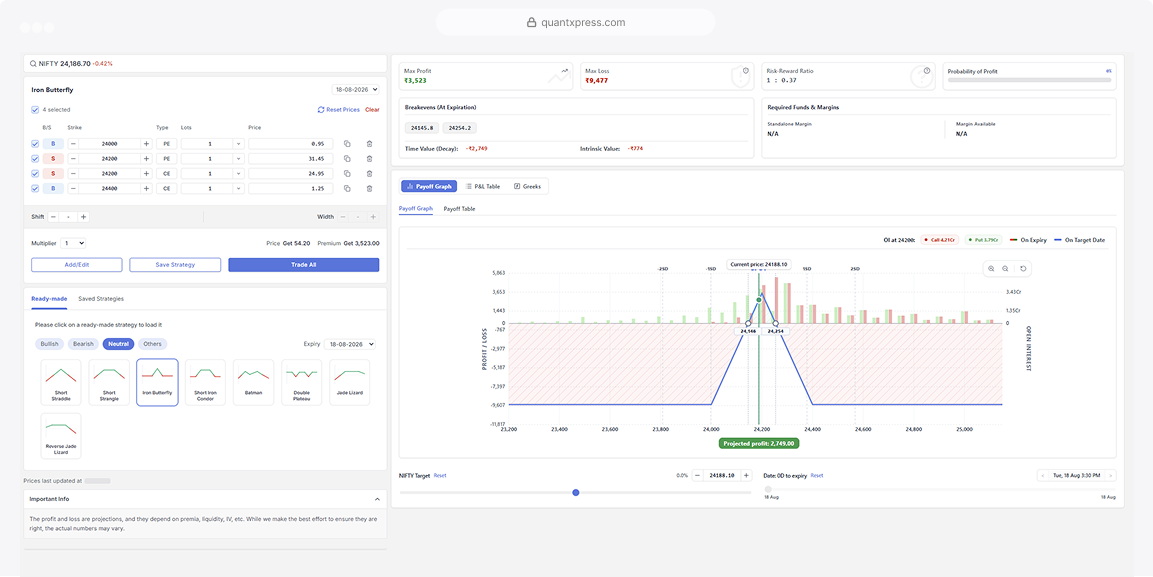Toggle the '4 selected' select-all checkbox
The height and width of the screenshot is (577, 1153).
(x=35, y=110)
